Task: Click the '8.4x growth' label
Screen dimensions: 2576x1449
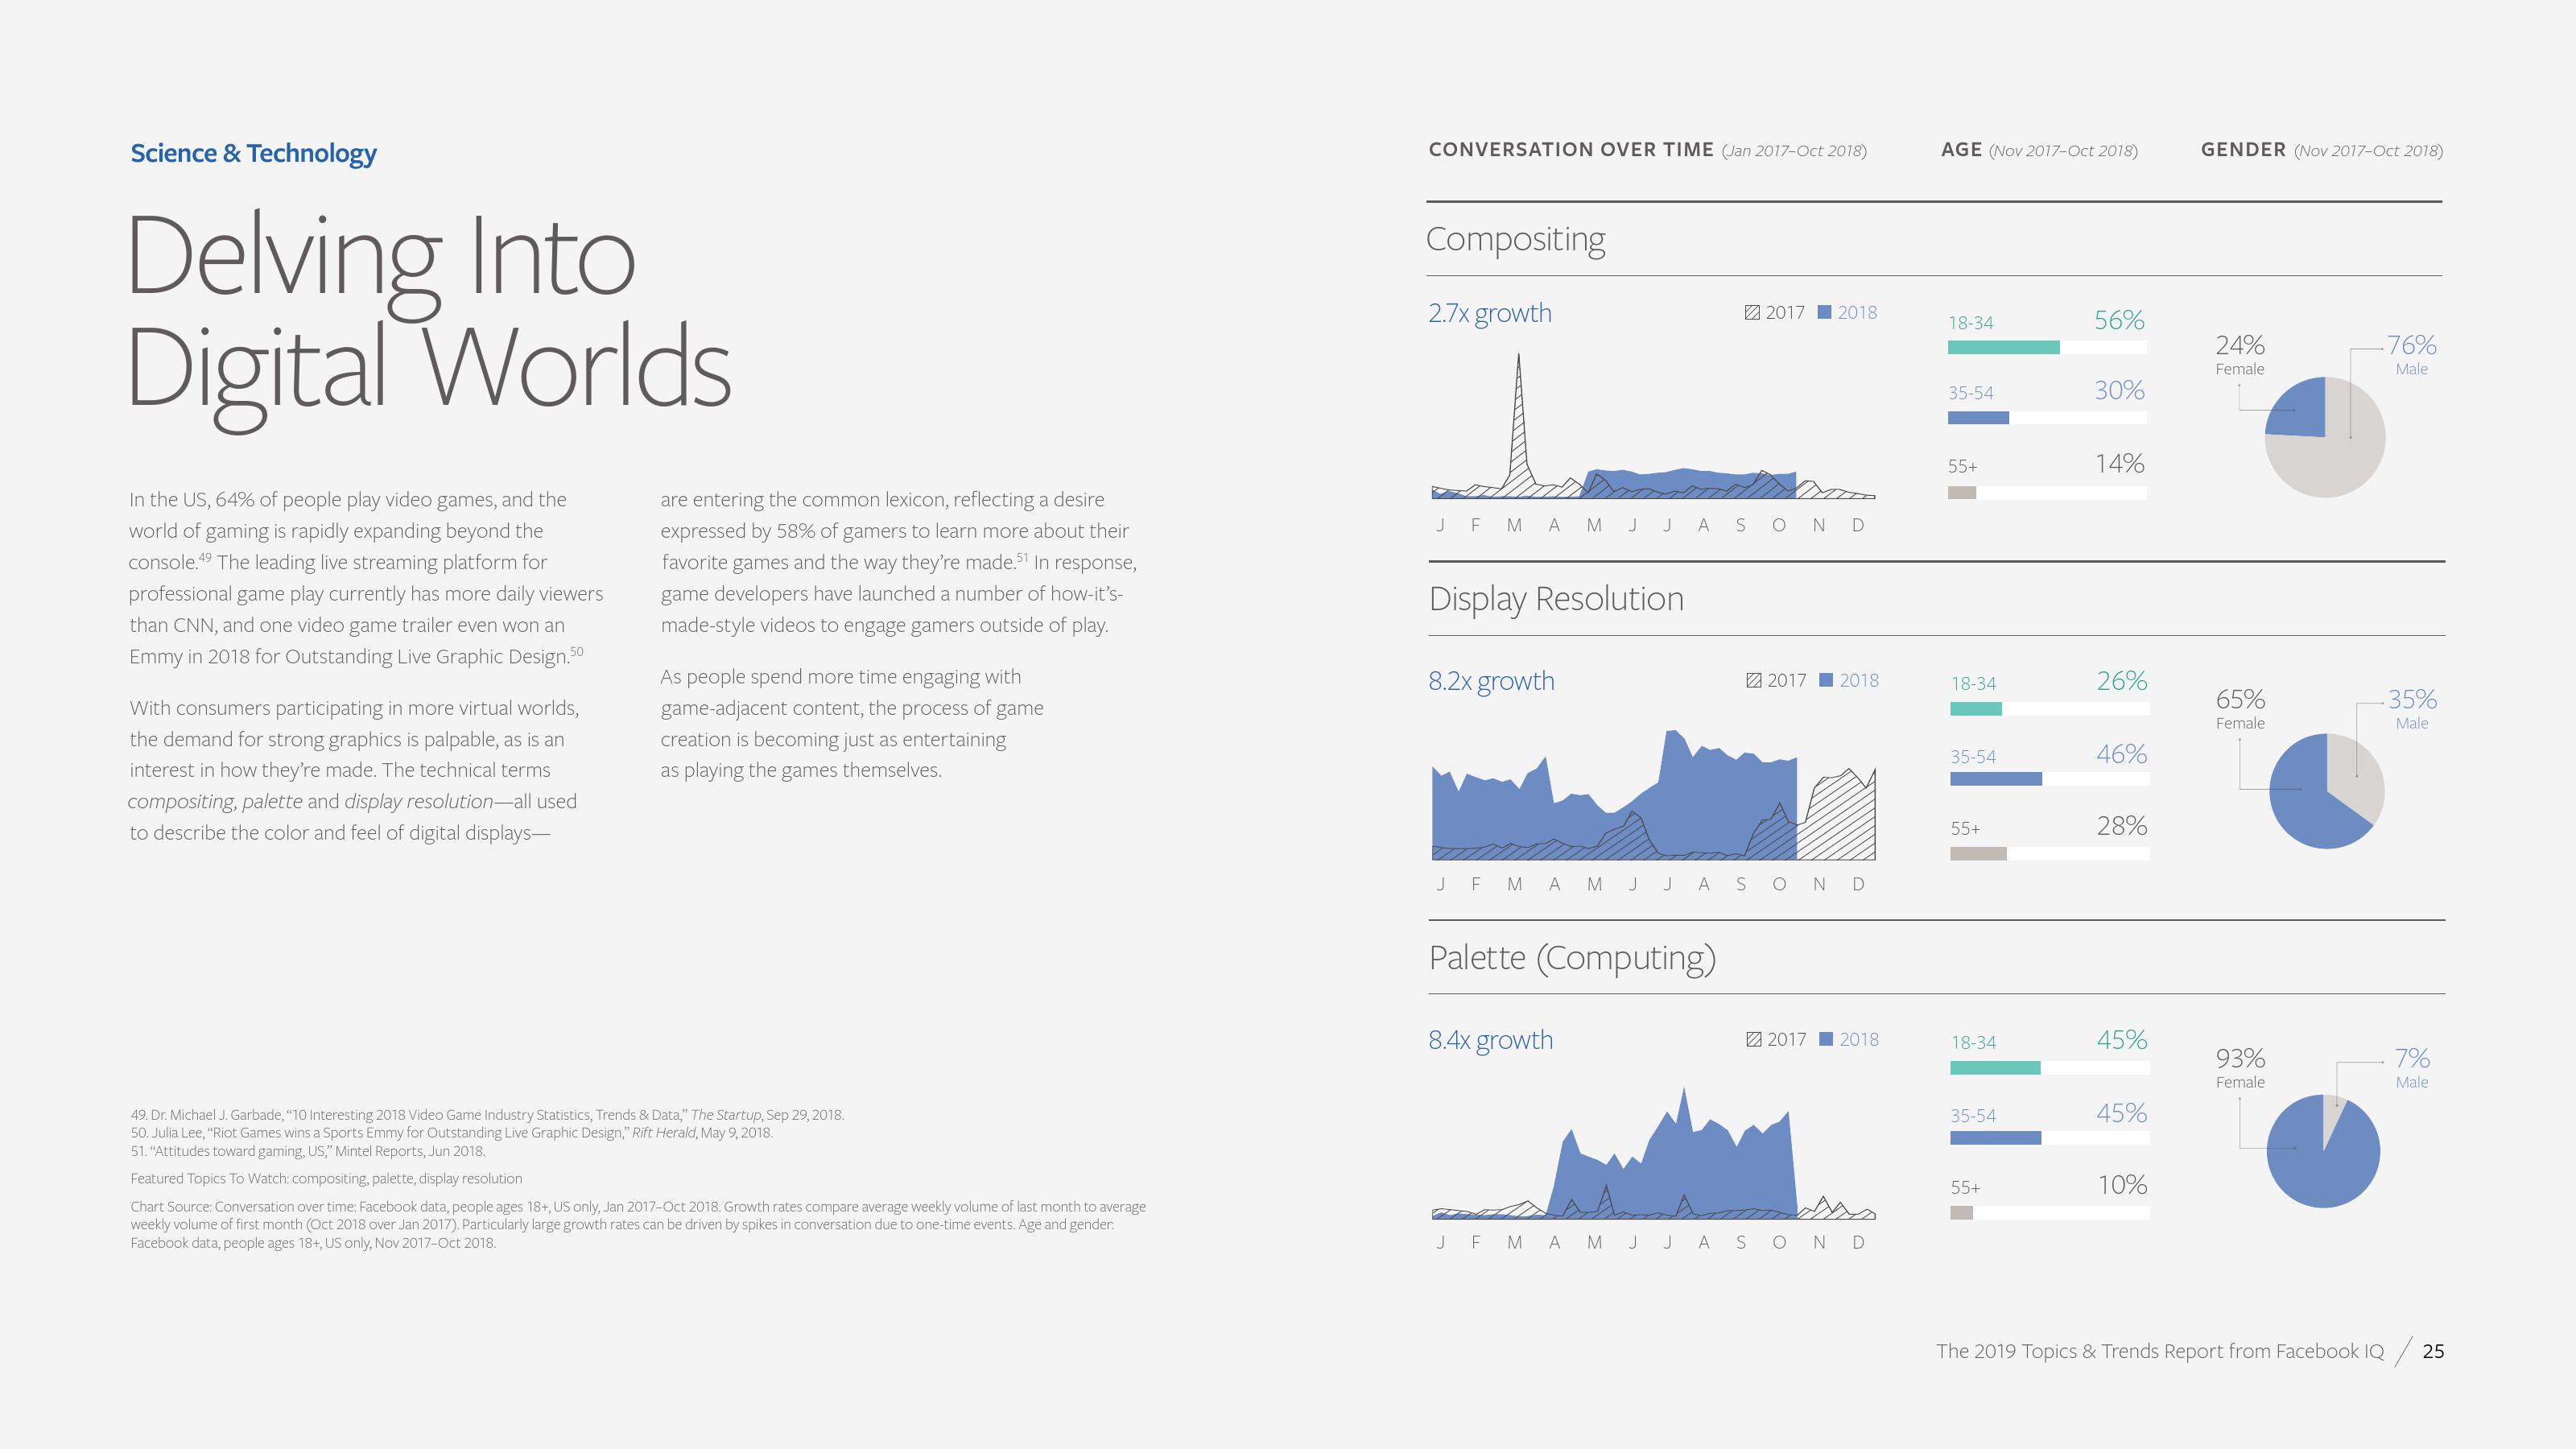Action: [x=1490, y=1040]
